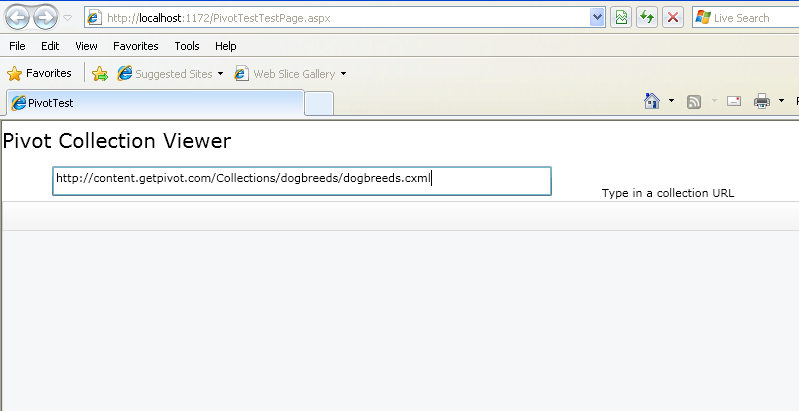The height and width of the screenshot is (411, 799).
Task: Refresh the page with the green arrows icon
Action: tap(647, 18)
